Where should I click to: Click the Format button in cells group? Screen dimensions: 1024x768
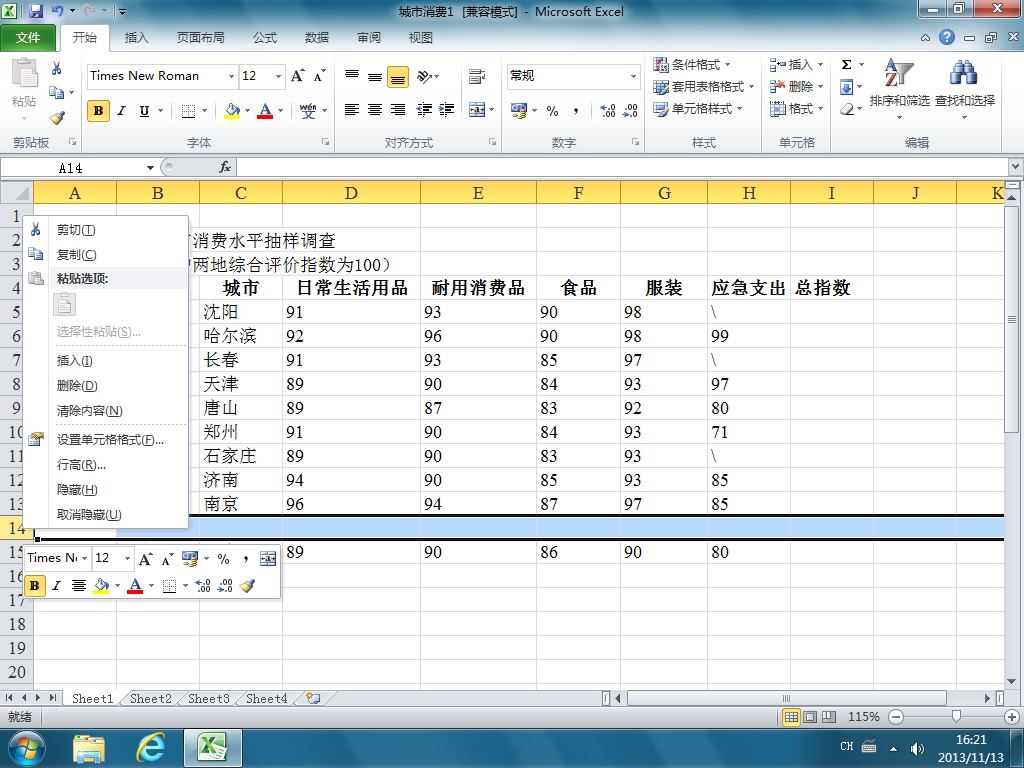click(x=795, y=108)
